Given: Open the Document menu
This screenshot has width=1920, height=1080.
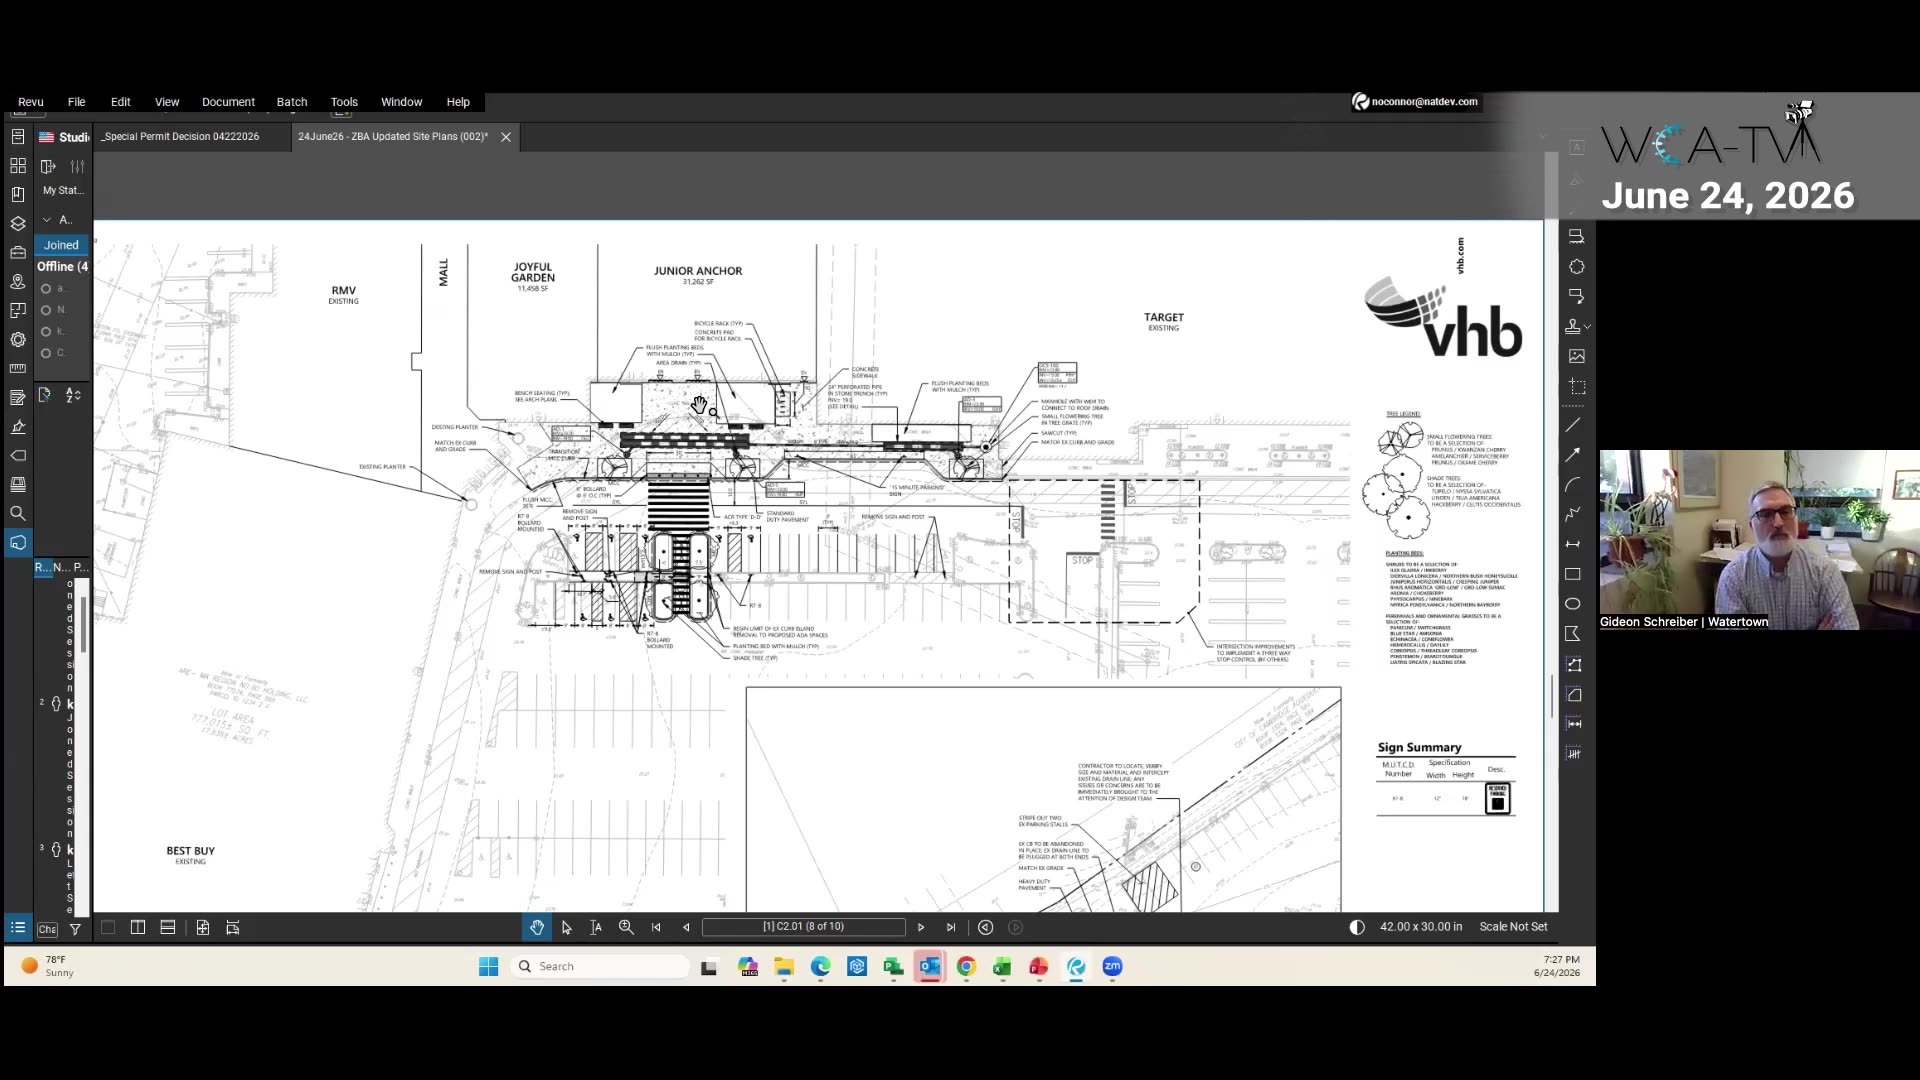Looking at the screenshot, I should pos(228,102).
